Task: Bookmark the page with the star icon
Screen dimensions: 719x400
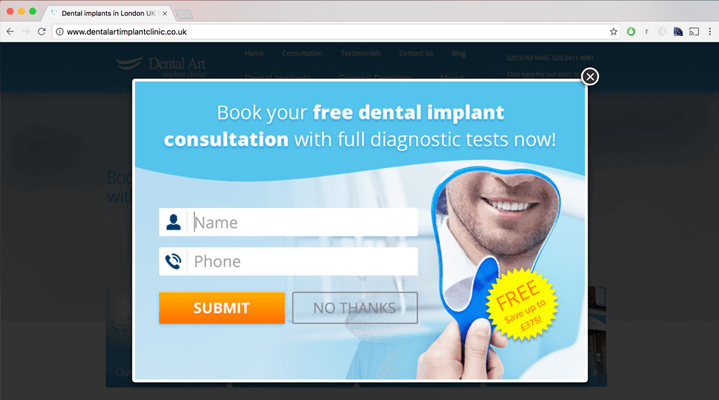Action: click(x=614, y=32)
